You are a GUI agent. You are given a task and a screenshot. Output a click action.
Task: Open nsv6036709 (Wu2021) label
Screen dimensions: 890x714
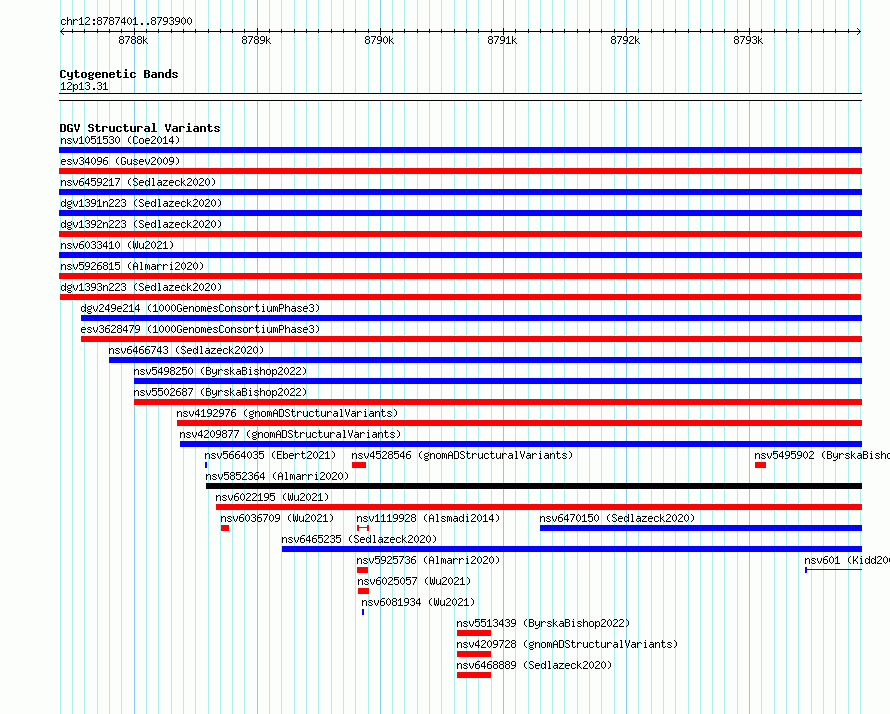click(x=277, y=518)
